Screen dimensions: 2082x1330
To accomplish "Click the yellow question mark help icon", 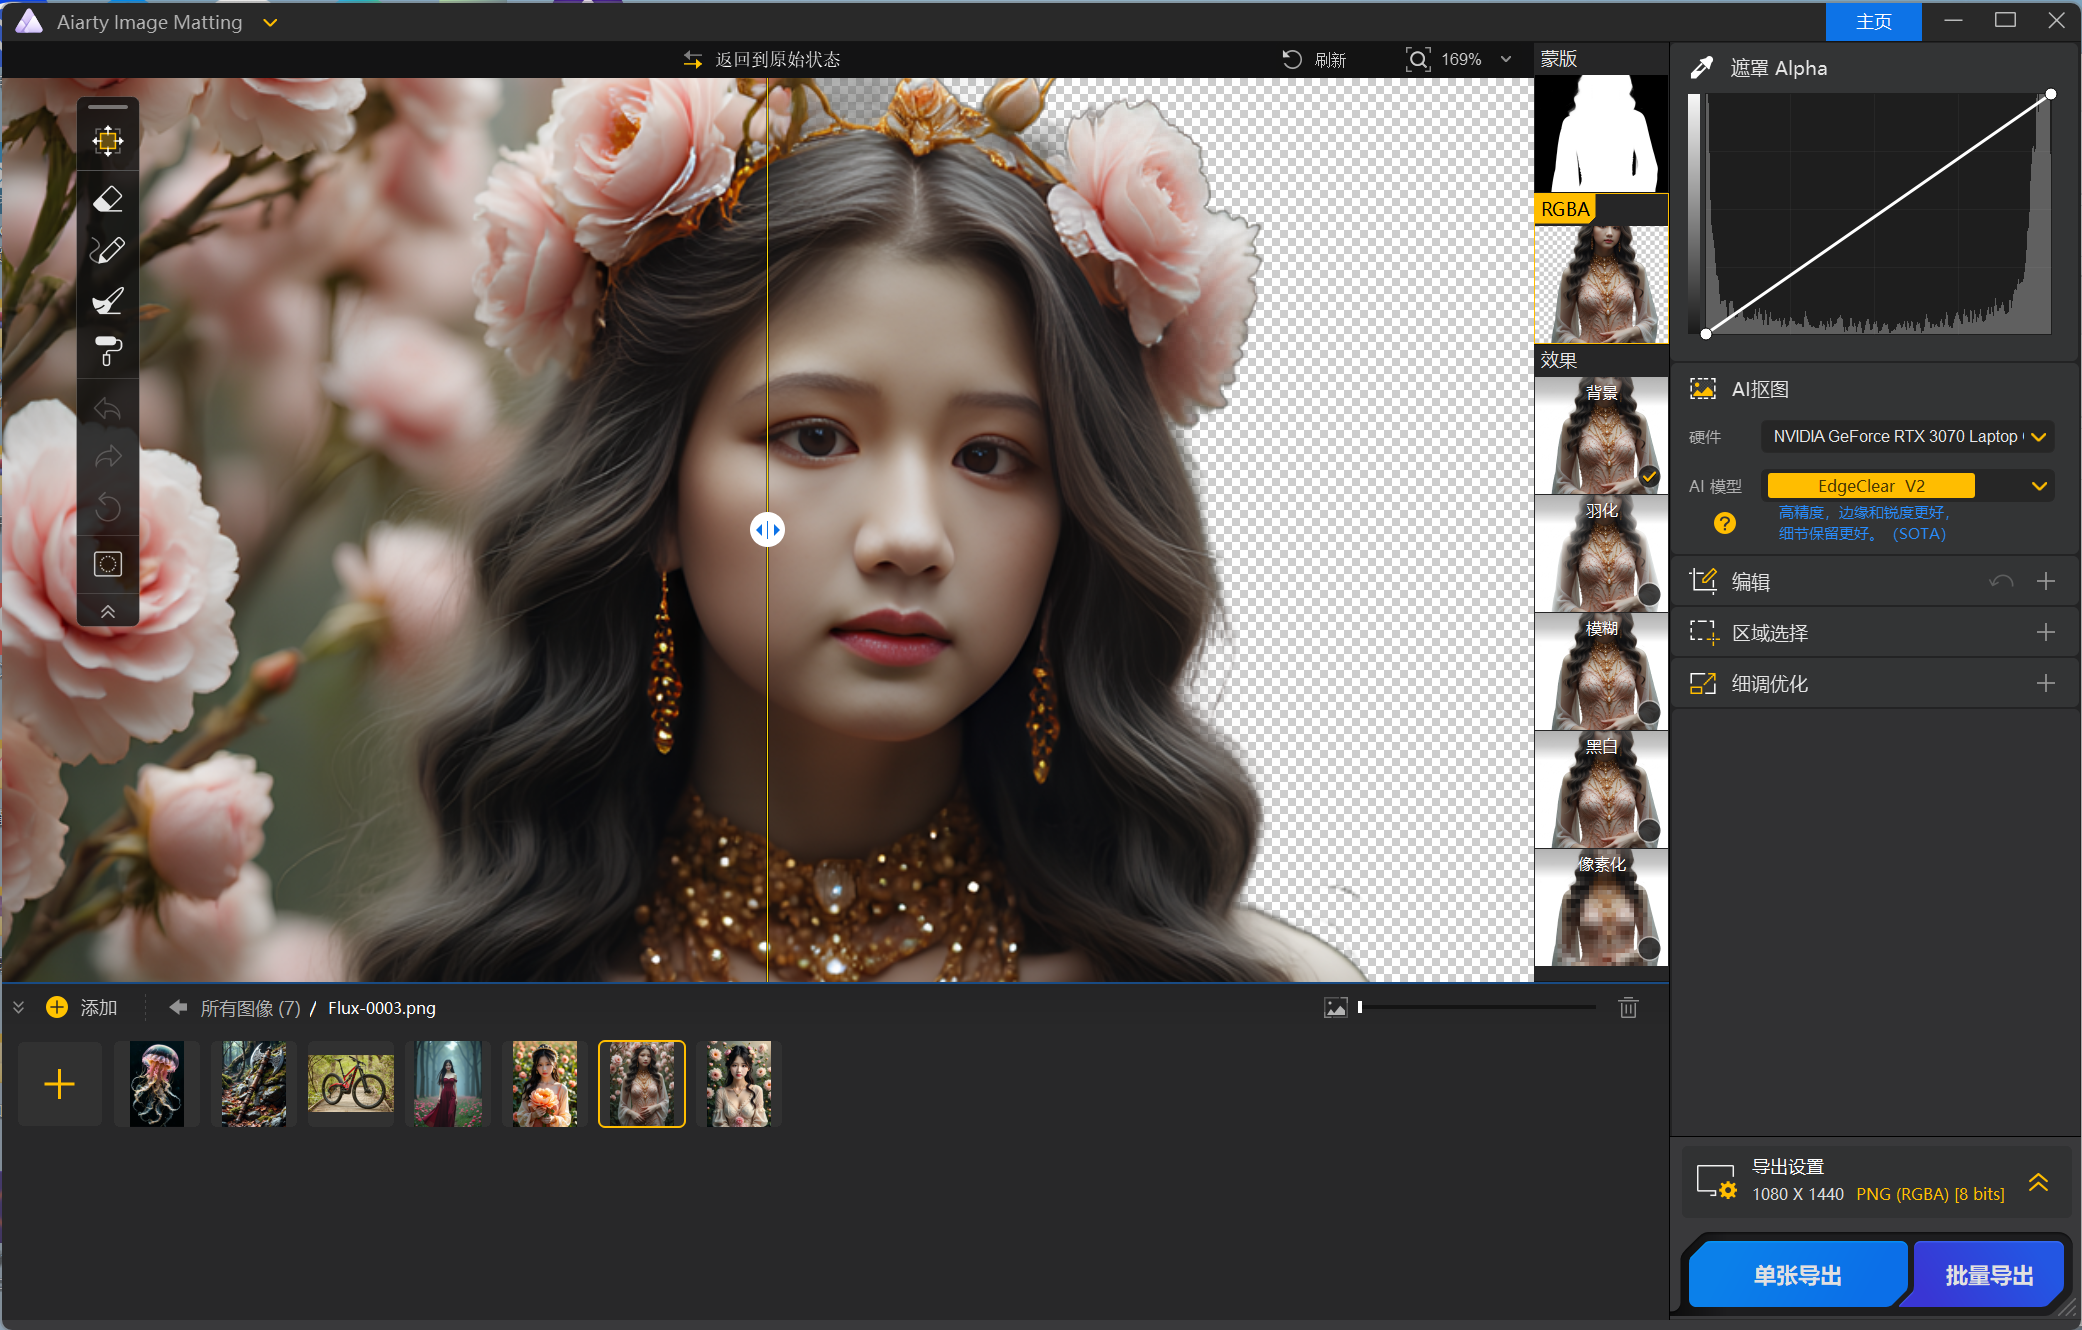I will point(1725,523).
